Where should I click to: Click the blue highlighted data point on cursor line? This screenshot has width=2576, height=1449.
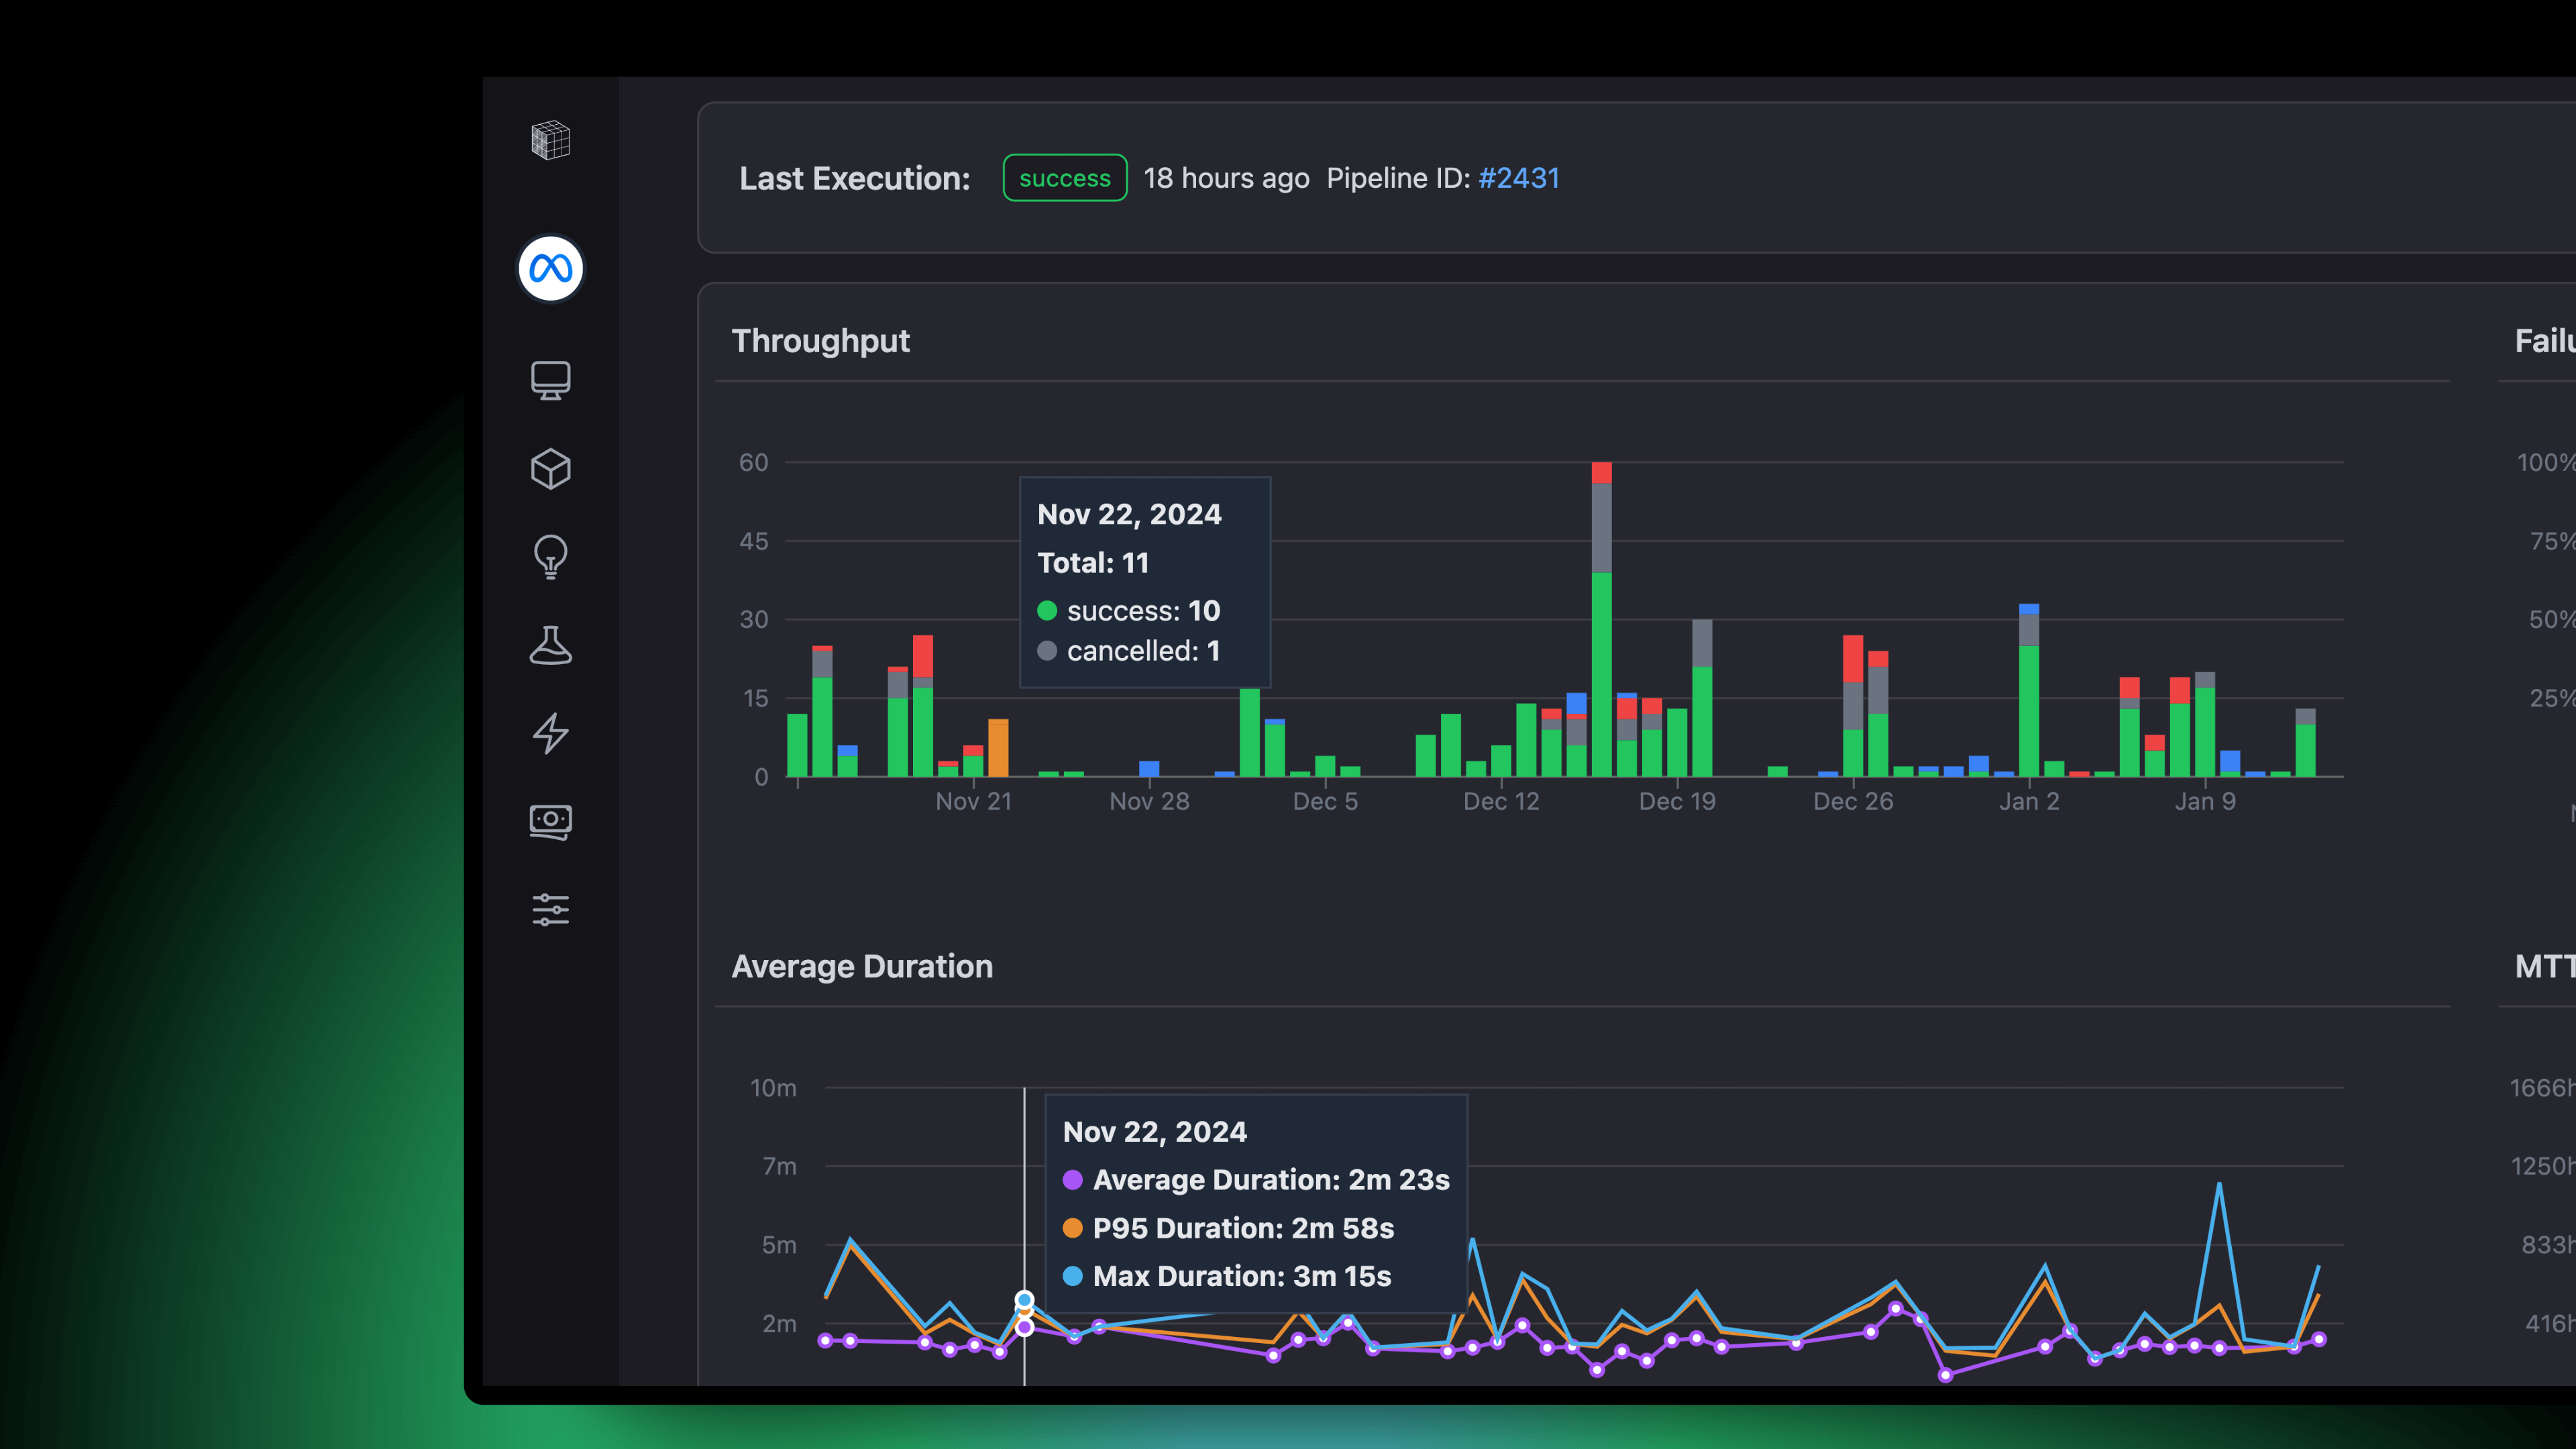(x=1024, y=1300)
